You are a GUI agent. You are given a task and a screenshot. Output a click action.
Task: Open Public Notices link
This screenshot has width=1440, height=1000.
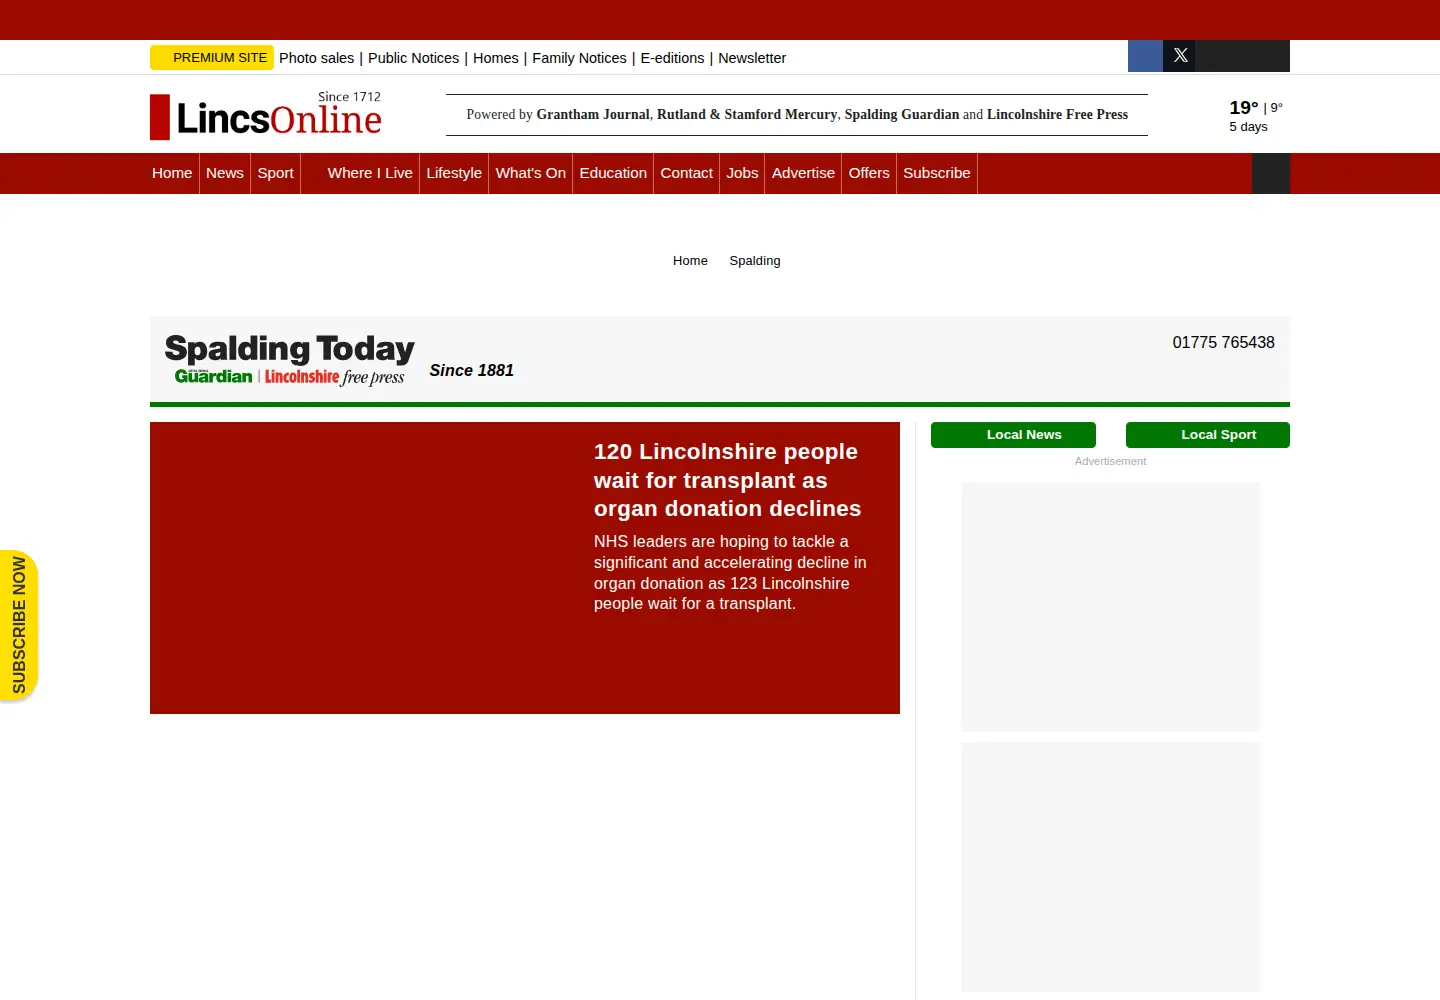(413, 58)
